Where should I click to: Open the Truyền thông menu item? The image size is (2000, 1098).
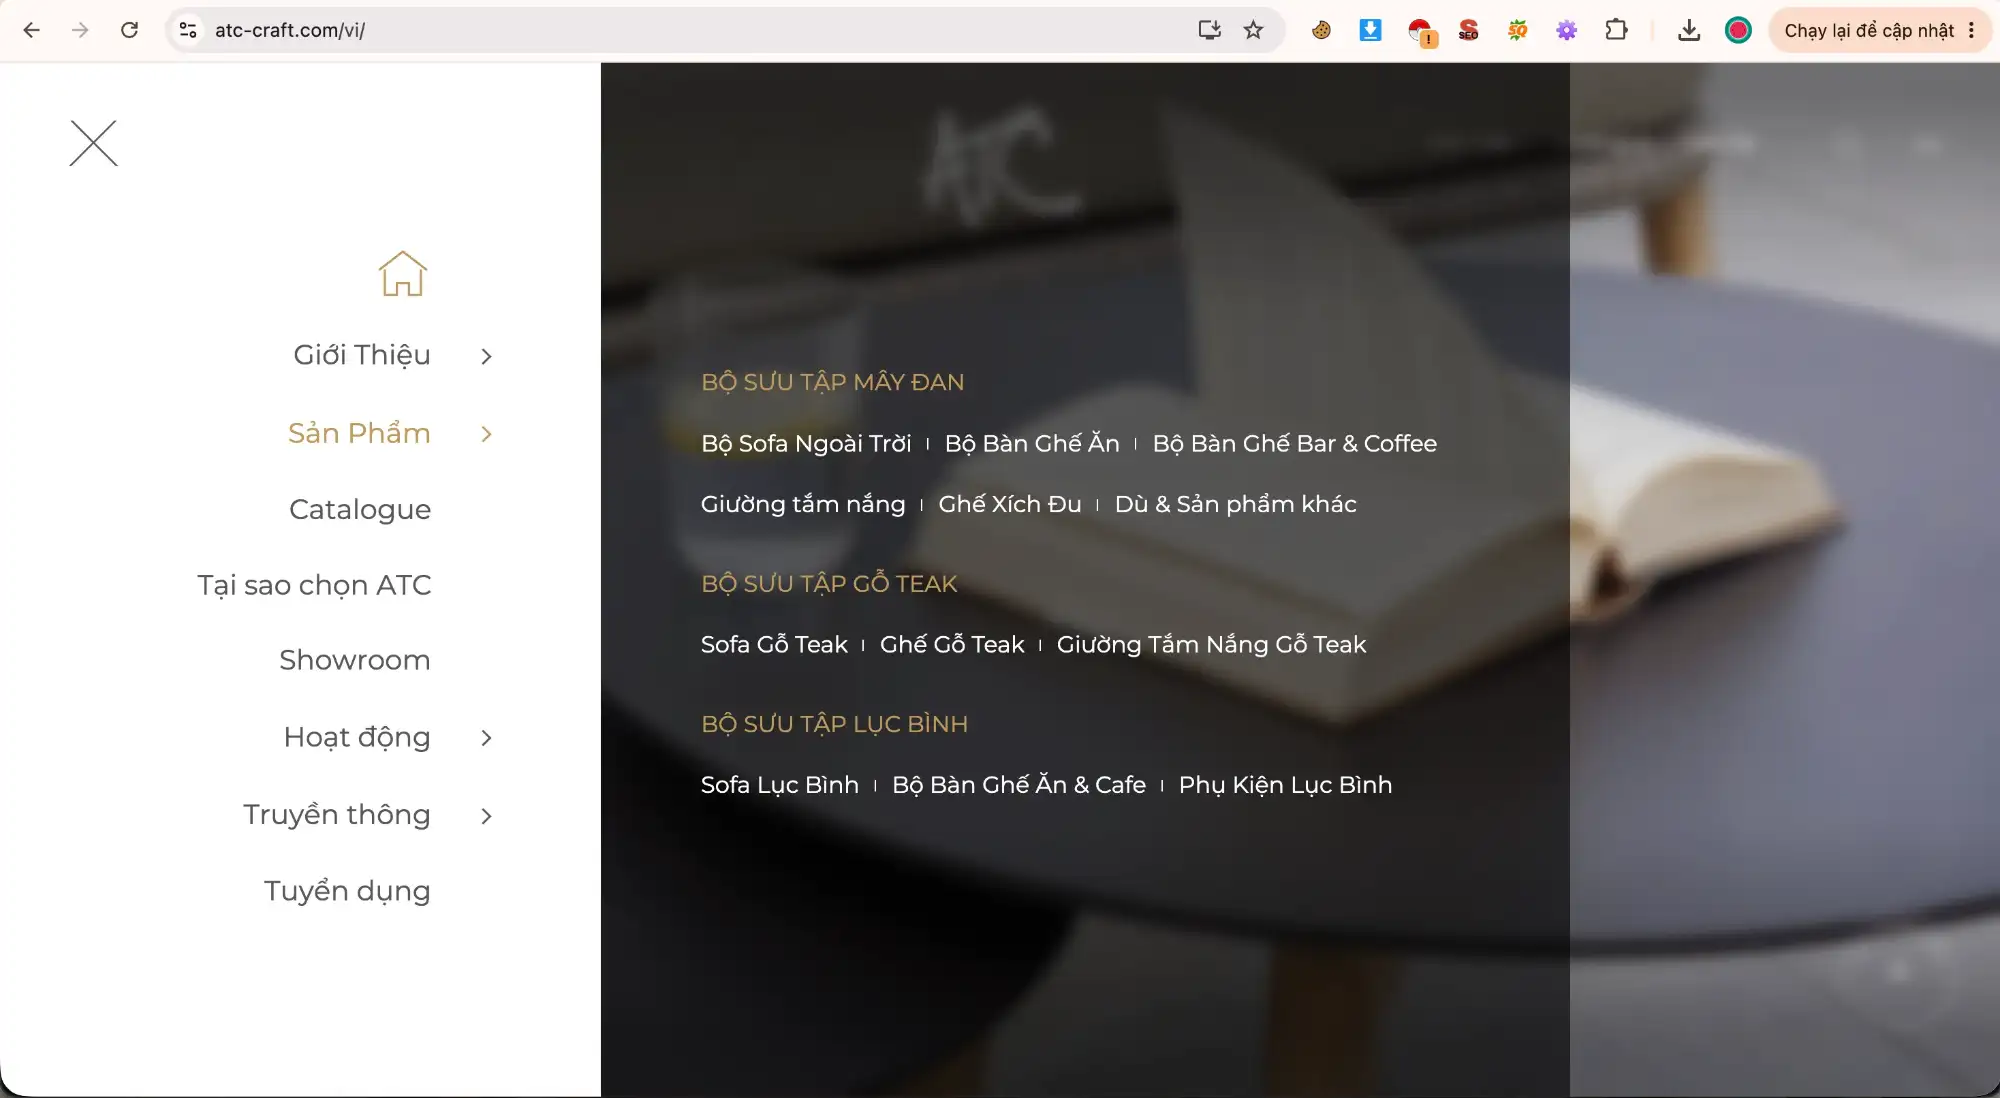click(x=337, y=814)
